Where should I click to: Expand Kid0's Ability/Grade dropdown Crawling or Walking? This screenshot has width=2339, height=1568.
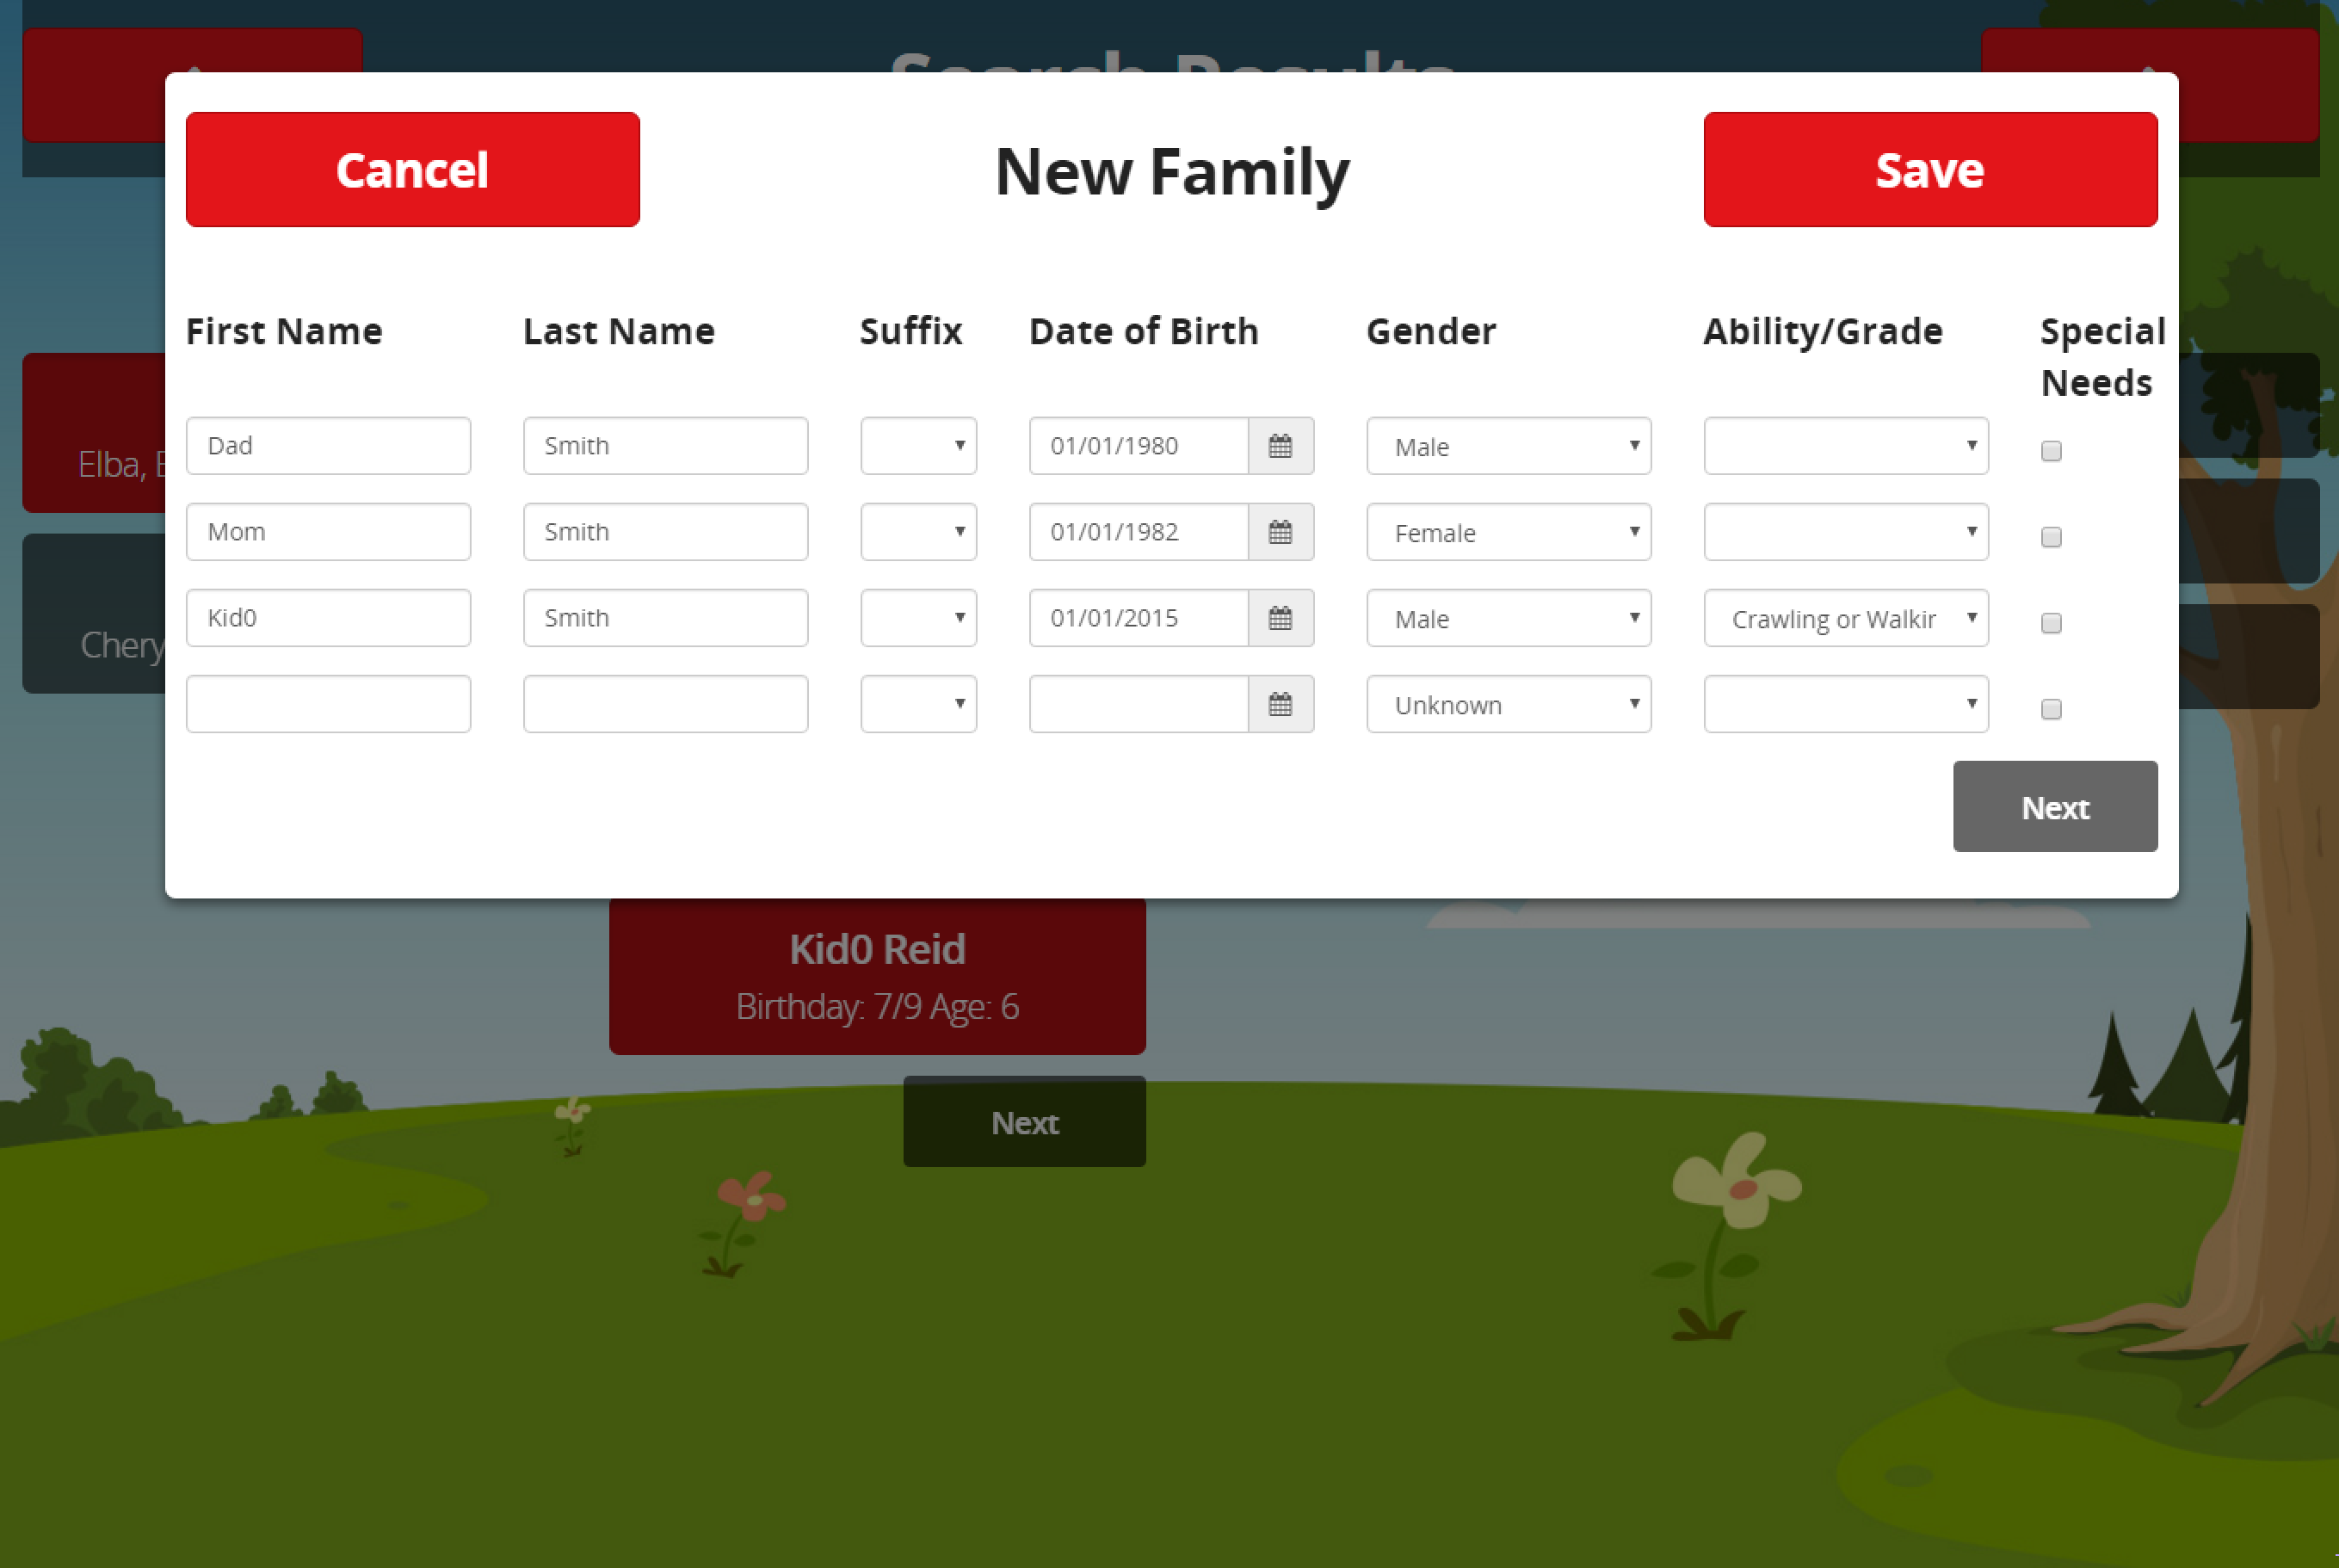click(x=1845, y=618)
